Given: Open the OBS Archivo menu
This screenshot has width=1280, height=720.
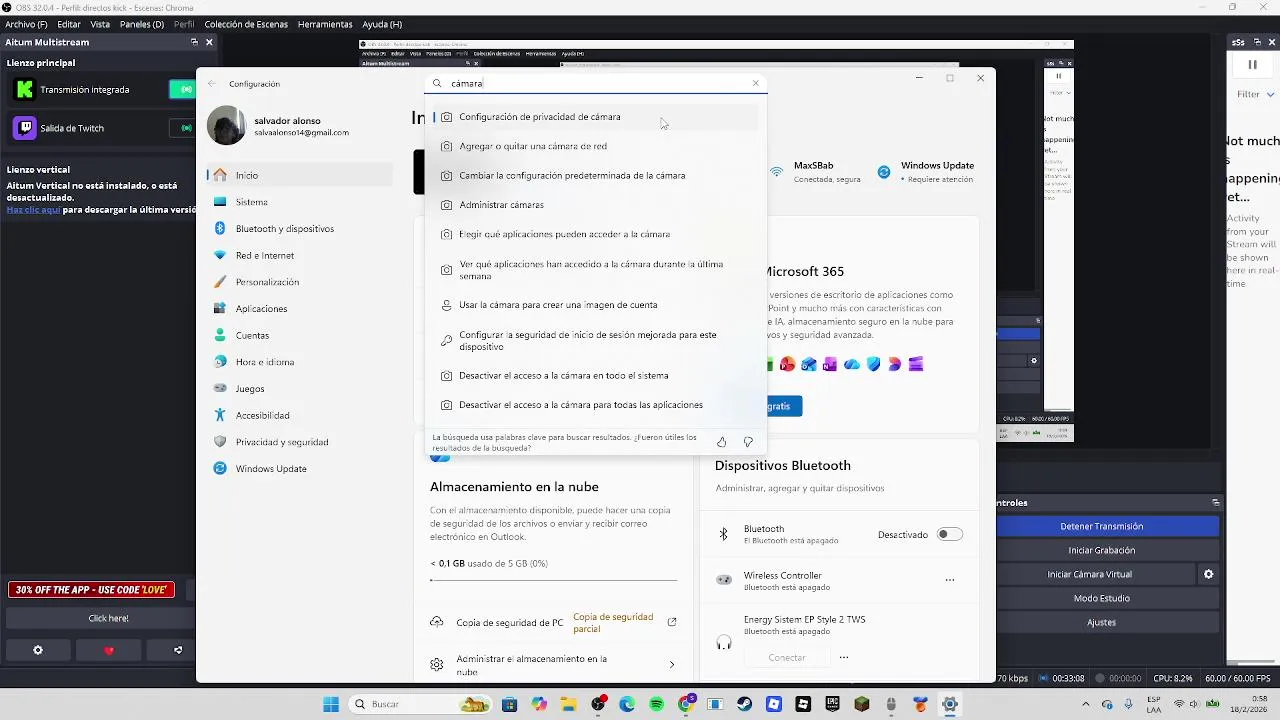Looking at the screenshot, I should pos(26,24).
